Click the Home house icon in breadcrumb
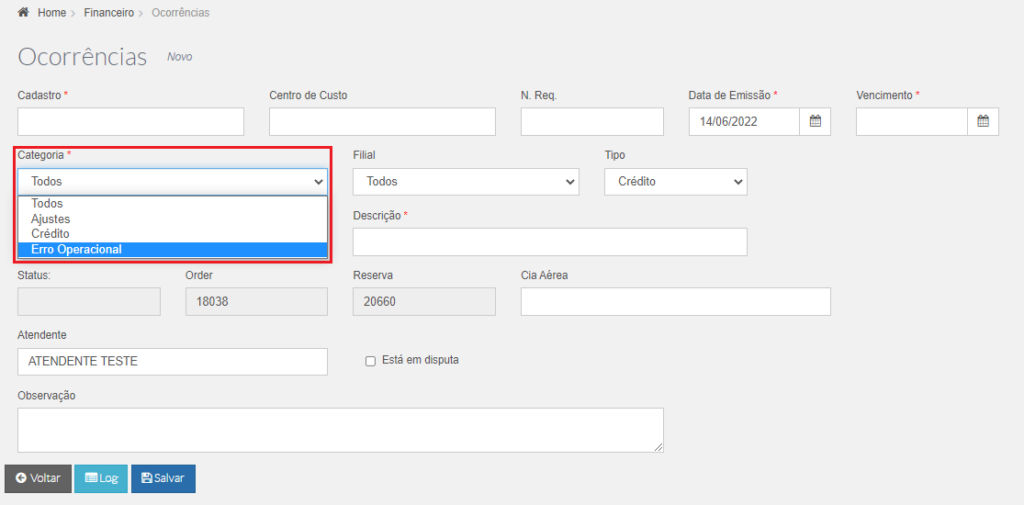1024x505 pixels. [x=23, y=12]
